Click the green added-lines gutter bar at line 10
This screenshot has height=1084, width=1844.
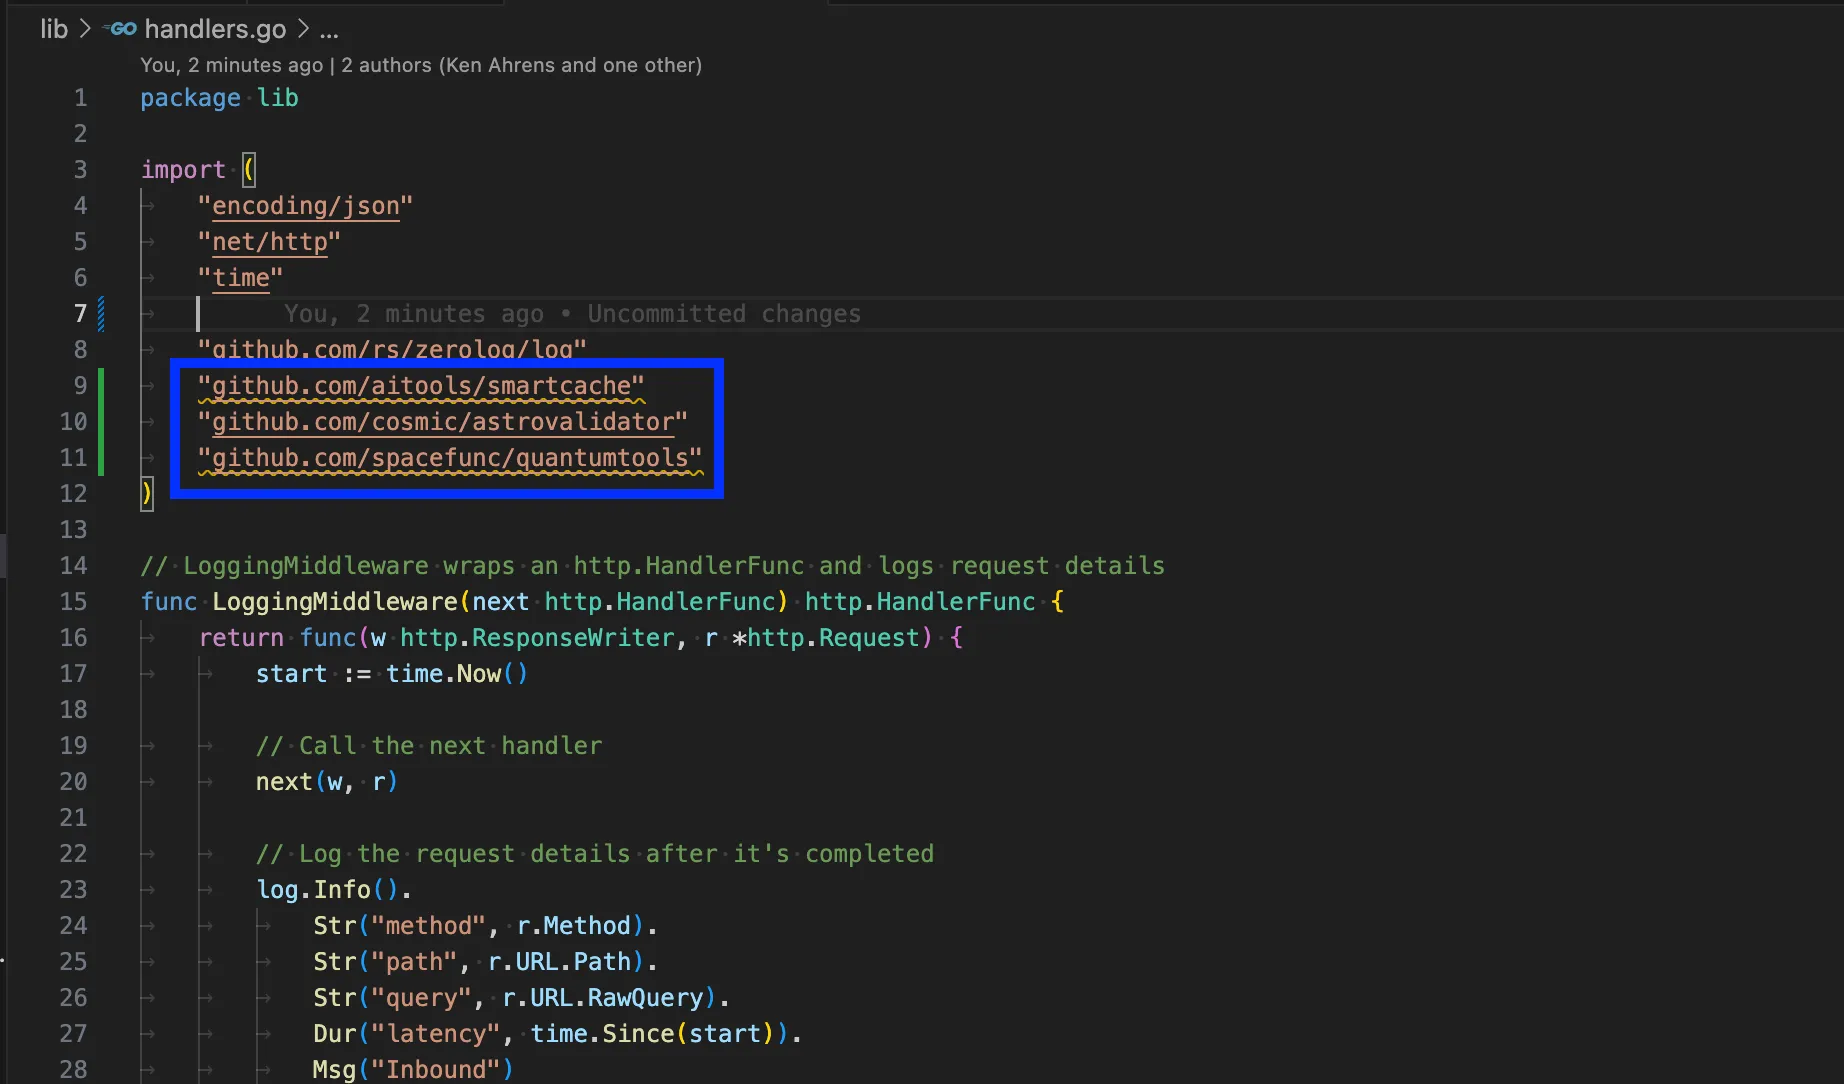tap(101, 422)
